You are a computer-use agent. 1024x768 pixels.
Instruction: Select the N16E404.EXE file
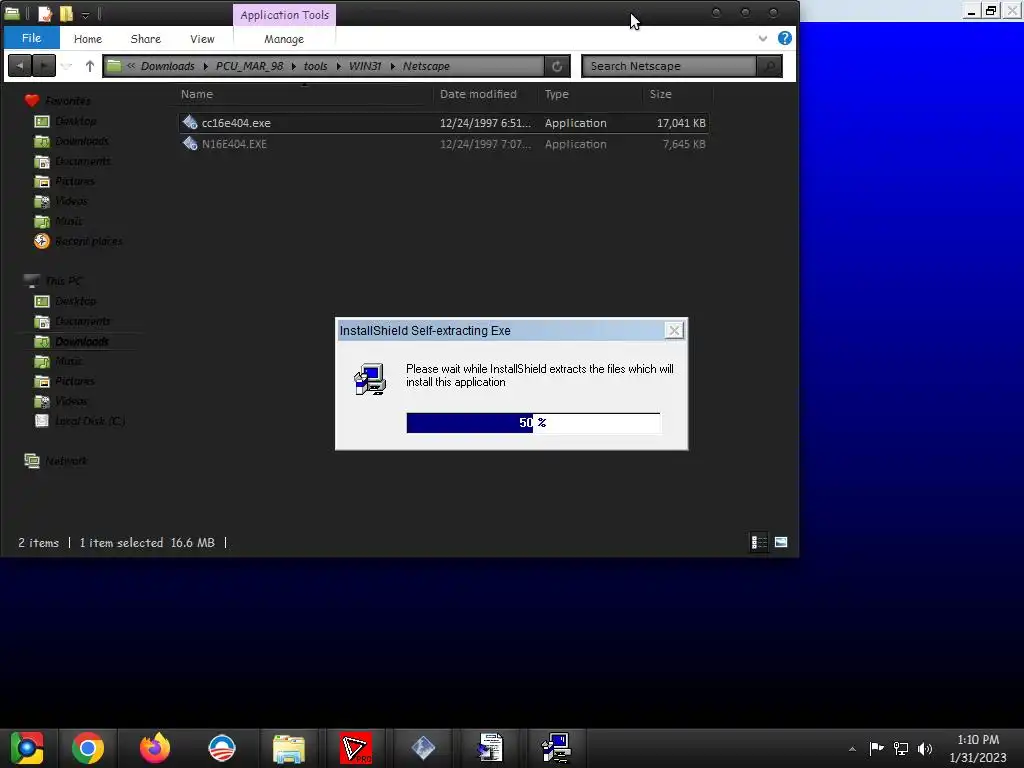point(443,144)
